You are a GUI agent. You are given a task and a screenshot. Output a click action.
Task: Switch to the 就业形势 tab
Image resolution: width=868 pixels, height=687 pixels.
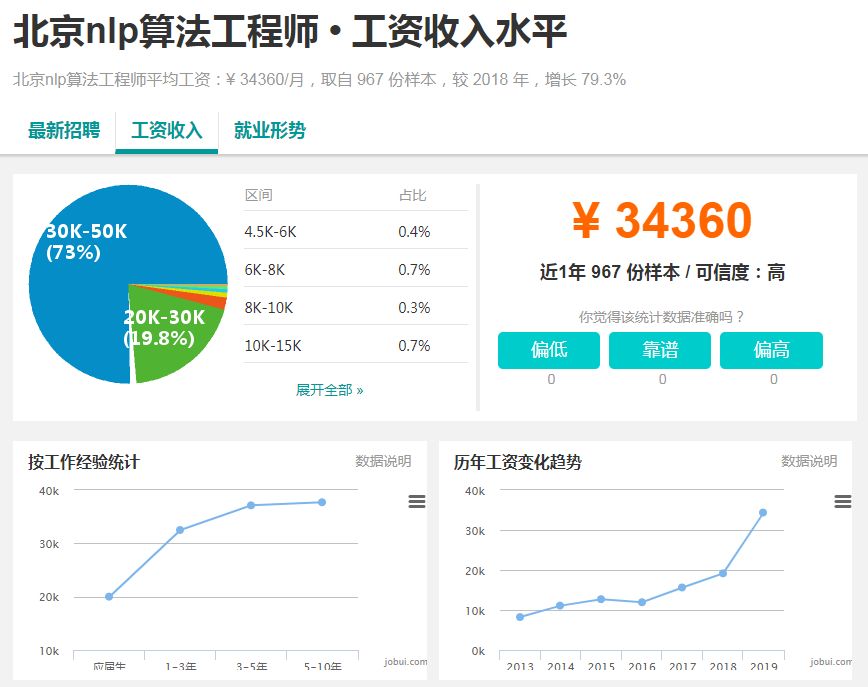(270, 131)
